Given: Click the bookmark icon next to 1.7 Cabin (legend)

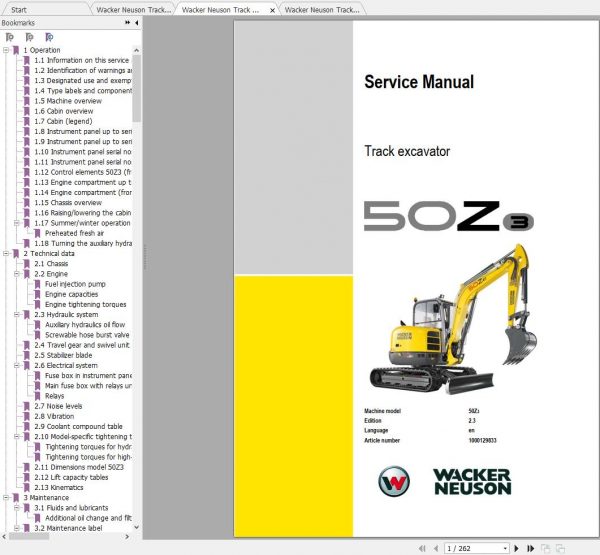Looking at the screenshot, I should click(x=27, y=121).
